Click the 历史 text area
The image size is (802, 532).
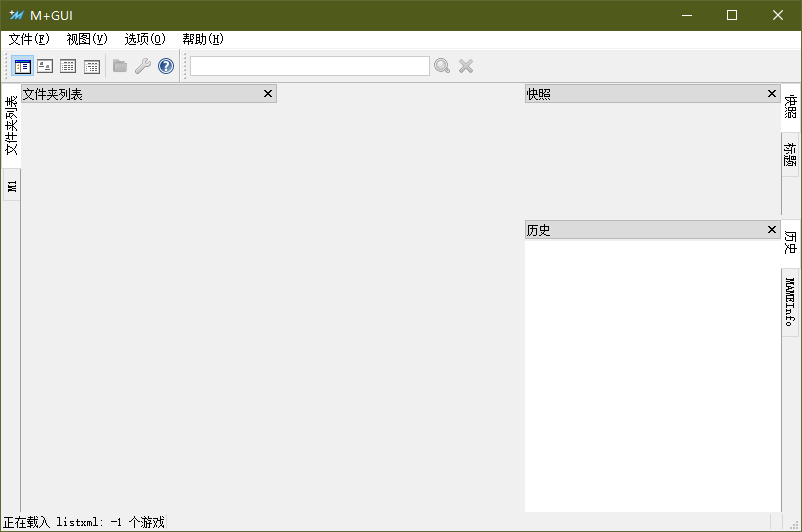pos(653,376)
